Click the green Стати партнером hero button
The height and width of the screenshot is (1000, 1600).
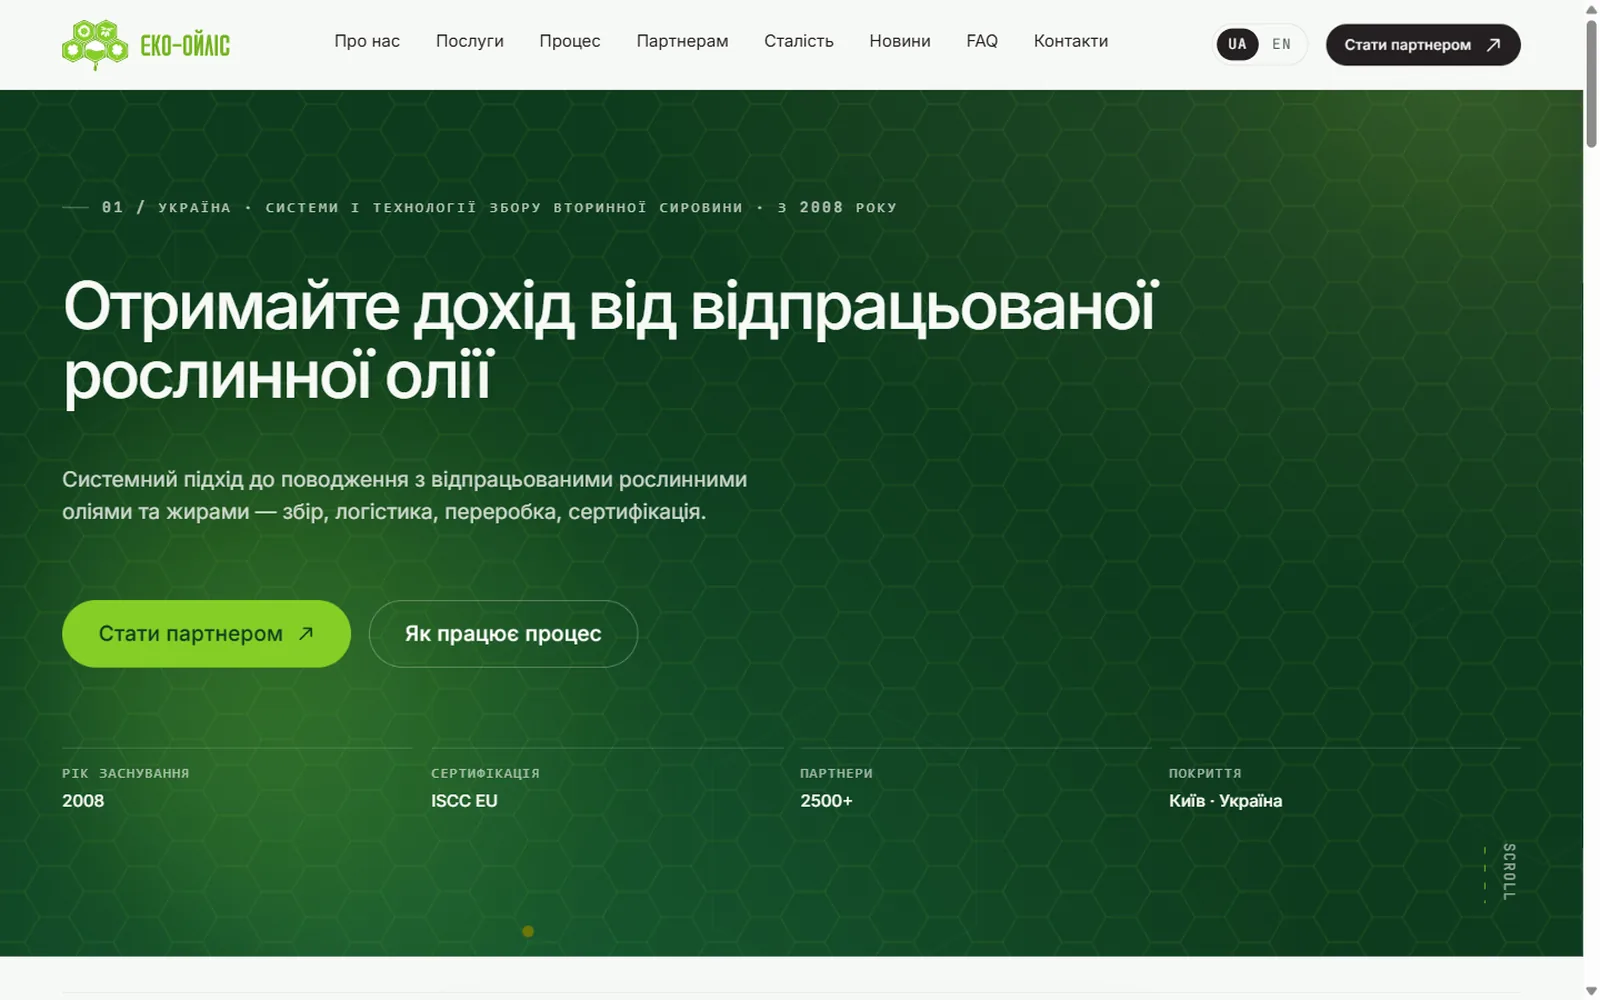click(206, 634)
